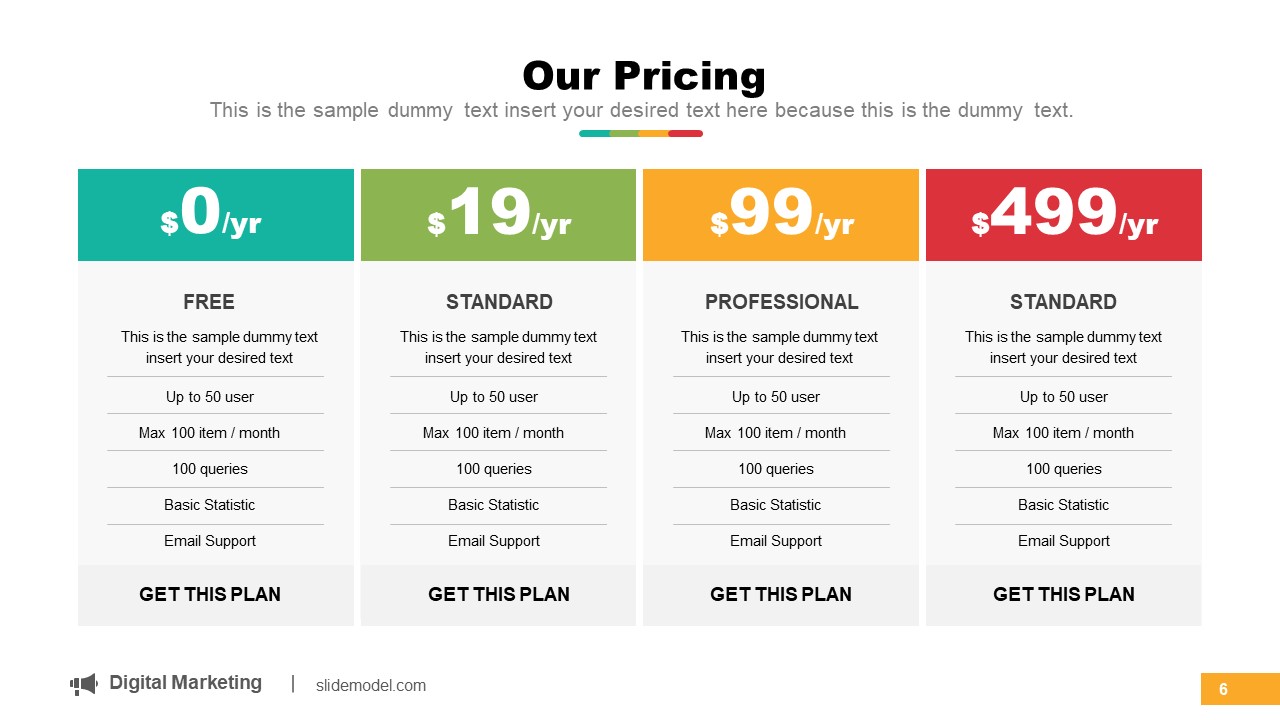Select Up to 50 user in the $499/yr column
This screenshot has height=720, width=1280.
pyautogui.click(x=1064, y=397)
